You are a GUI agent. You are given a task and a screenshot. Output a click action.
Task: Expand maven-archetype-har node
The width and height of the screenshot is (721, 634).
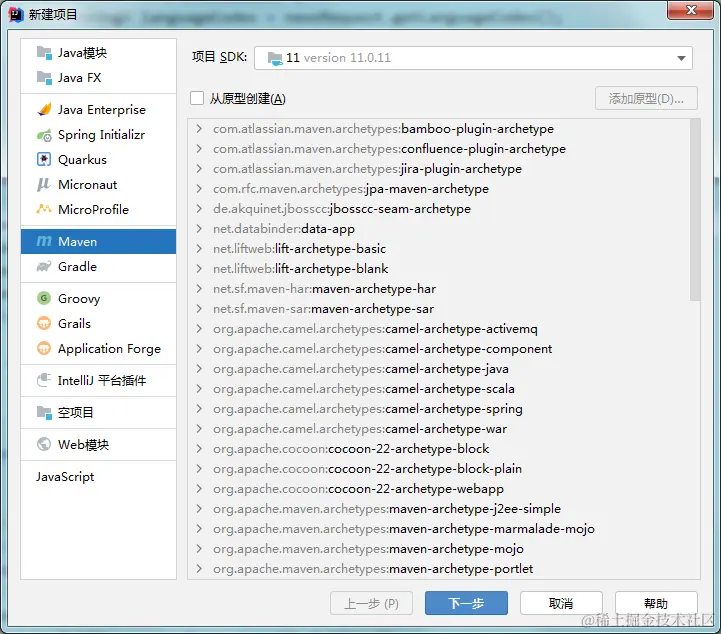point(199,288)
